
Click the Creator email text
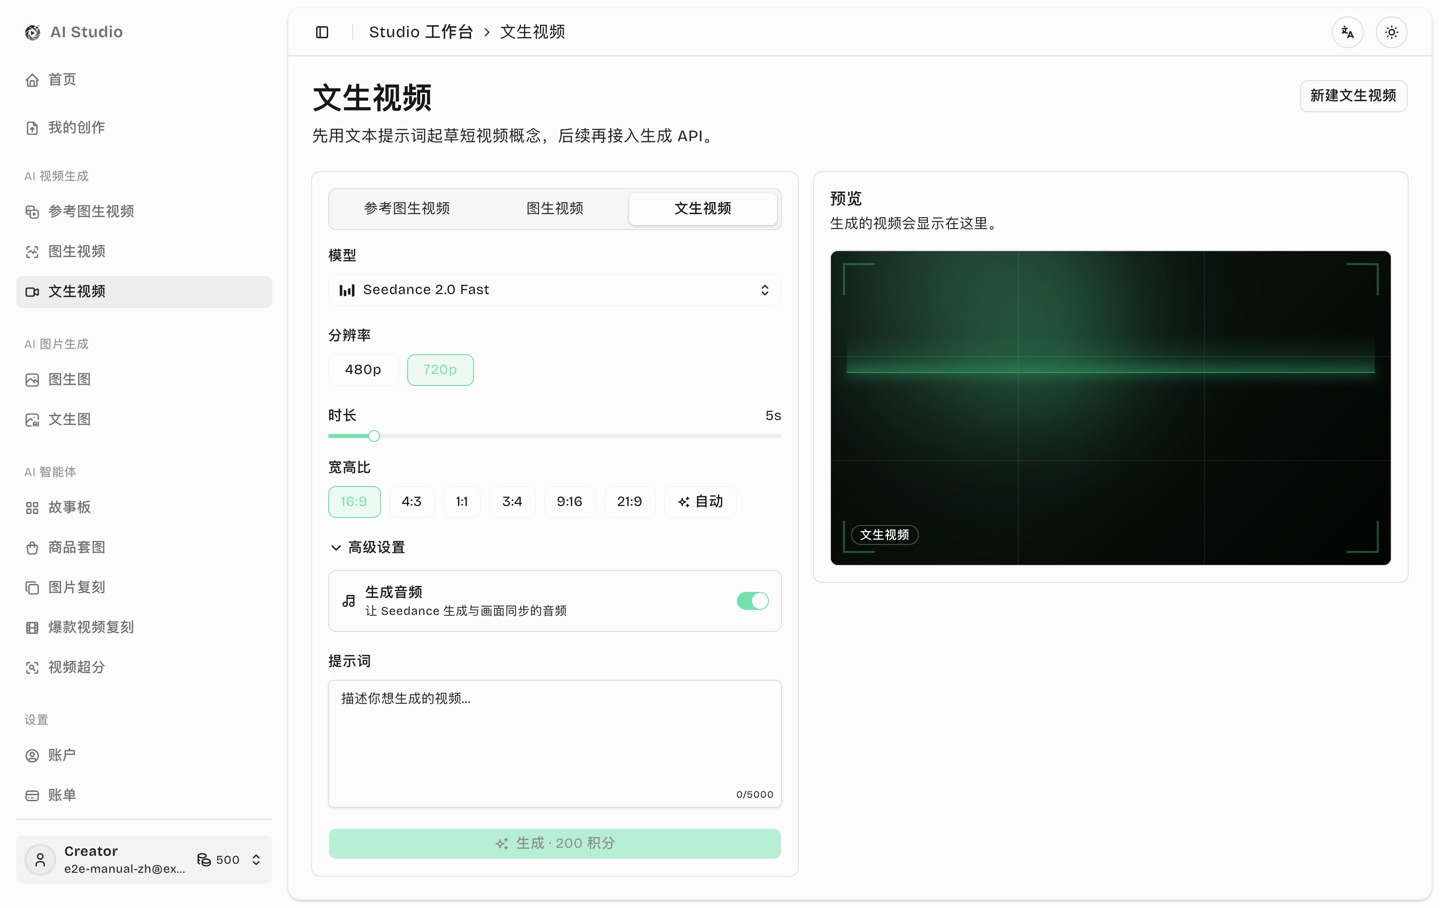tap(125, 869)
